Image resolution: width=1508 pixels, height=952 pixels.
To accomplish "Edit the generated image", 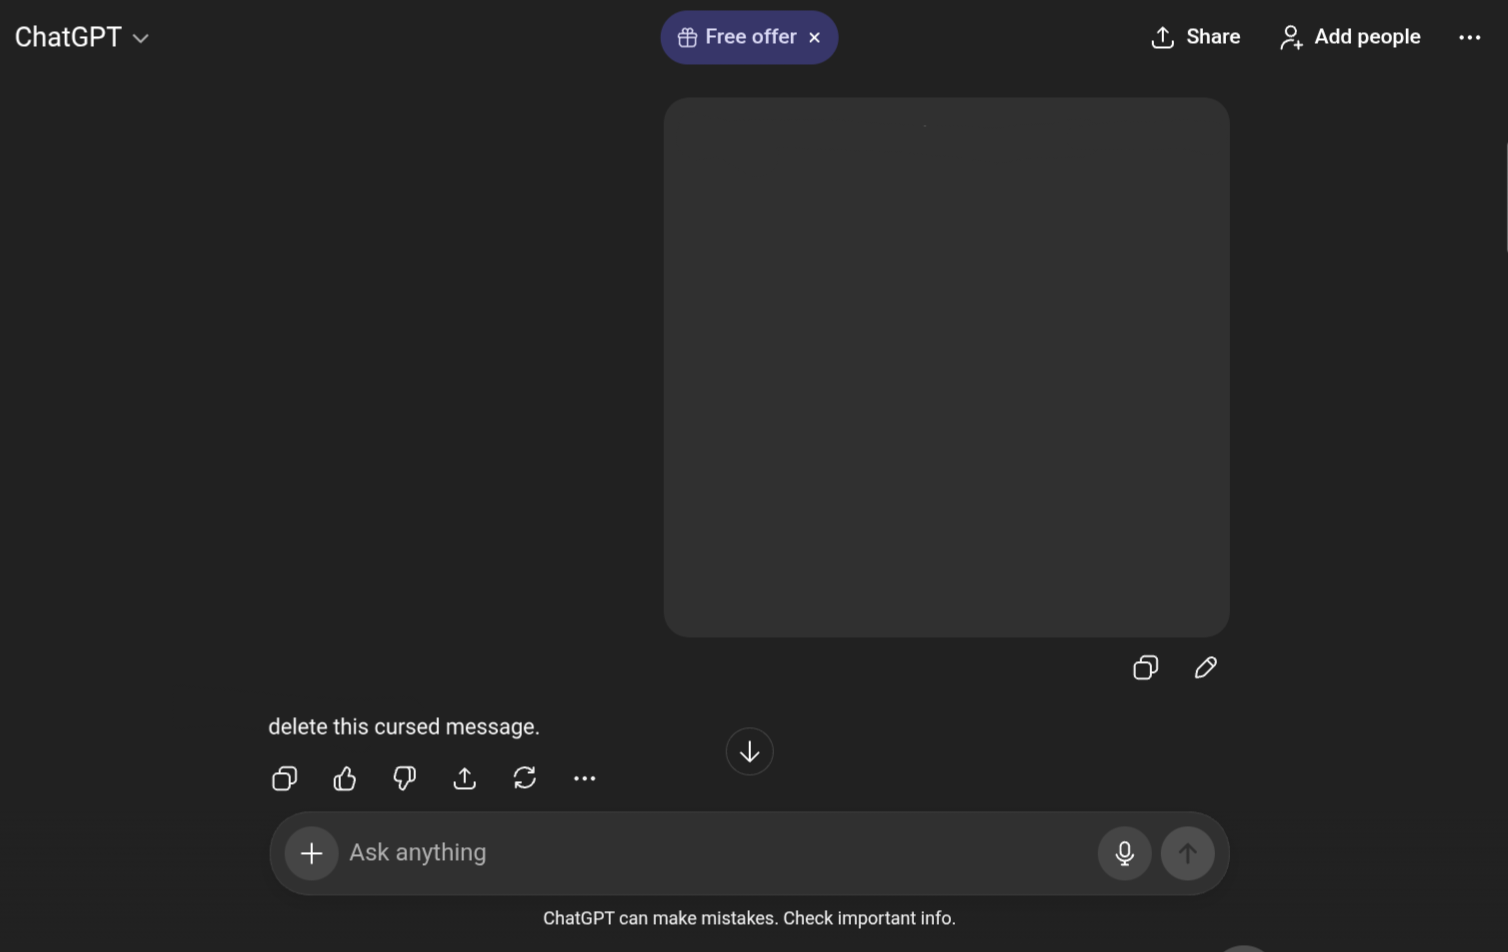I will click(1205, 667).
